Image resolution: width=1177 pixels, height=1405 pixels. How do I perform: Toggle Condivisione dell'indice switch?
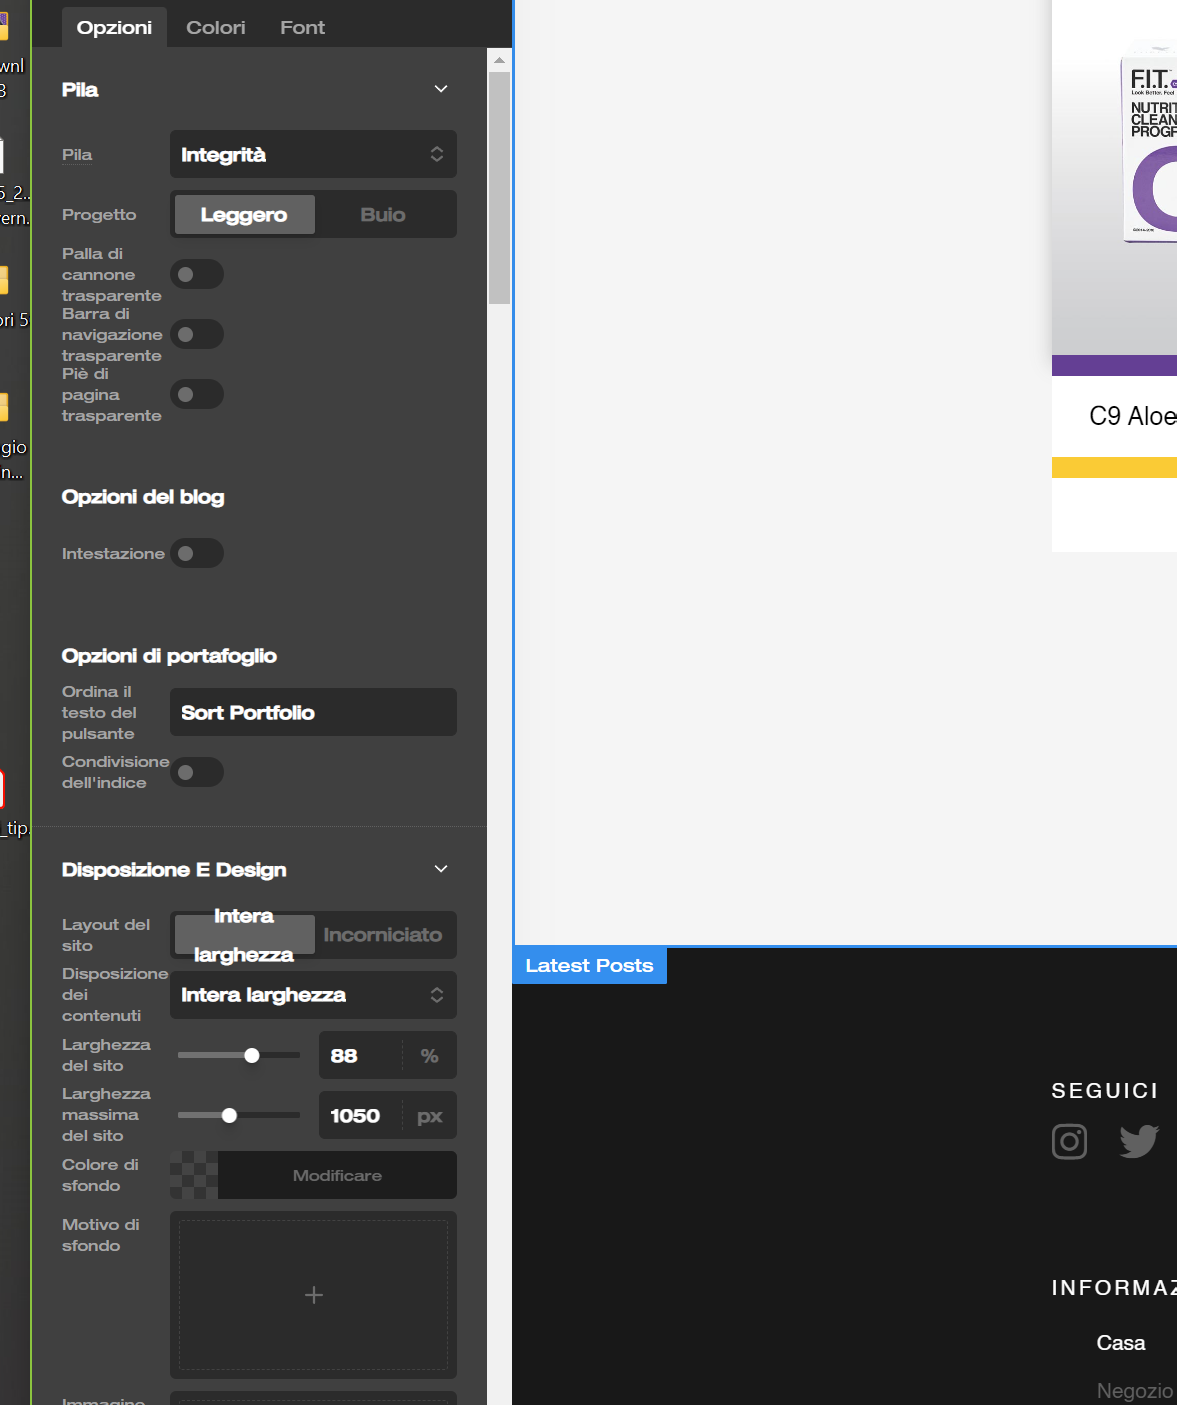196,772
